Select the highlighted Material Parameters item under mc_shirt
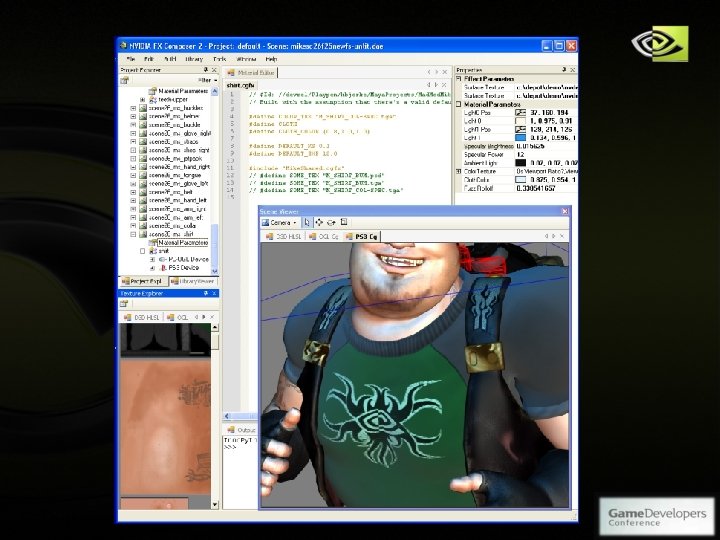The image size is (720, 540). [x=183, y=242]
